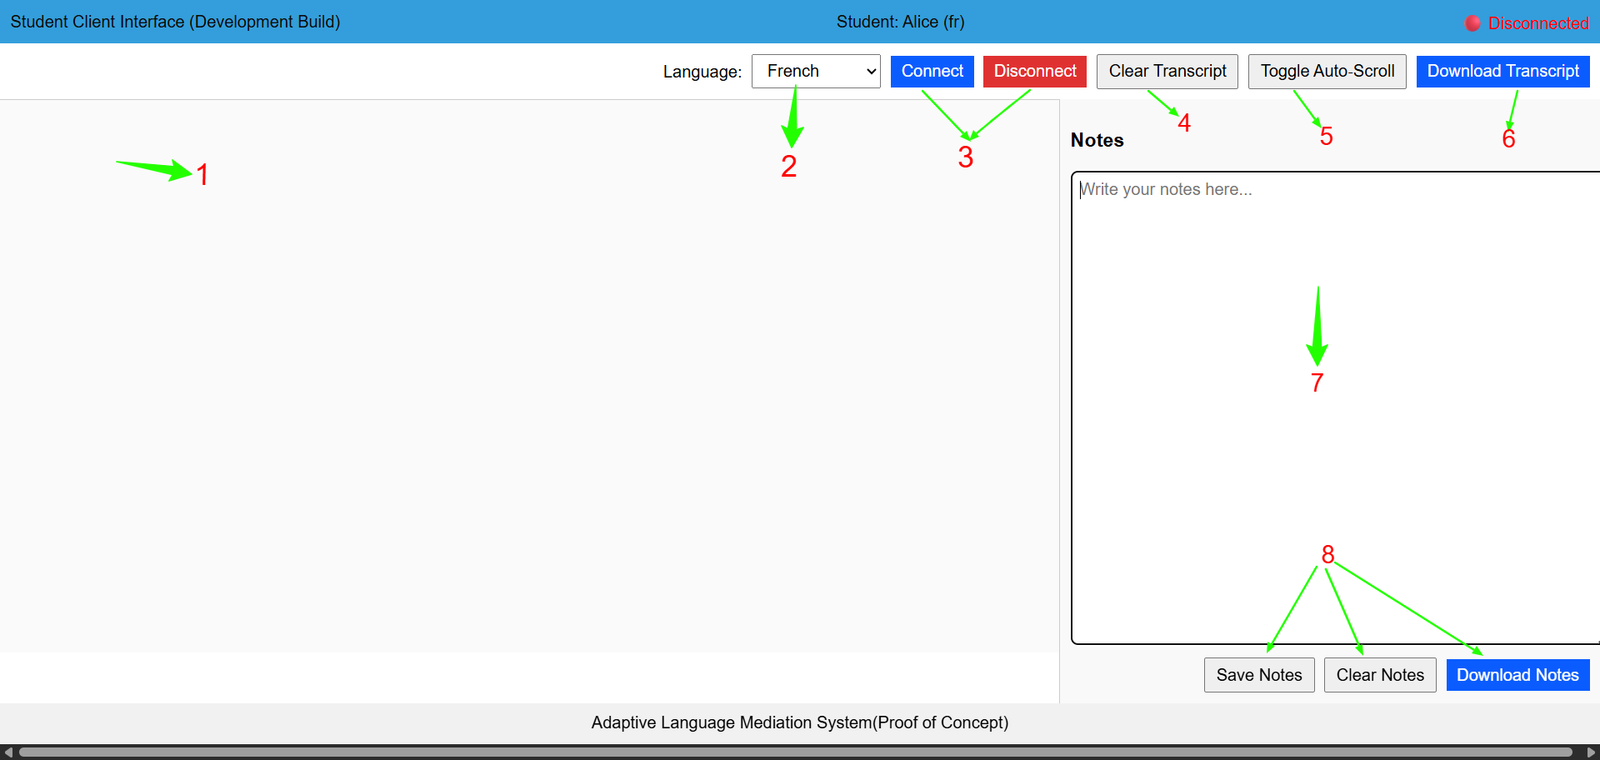Click the Student Client Interface title

click(x=175, y=22)
